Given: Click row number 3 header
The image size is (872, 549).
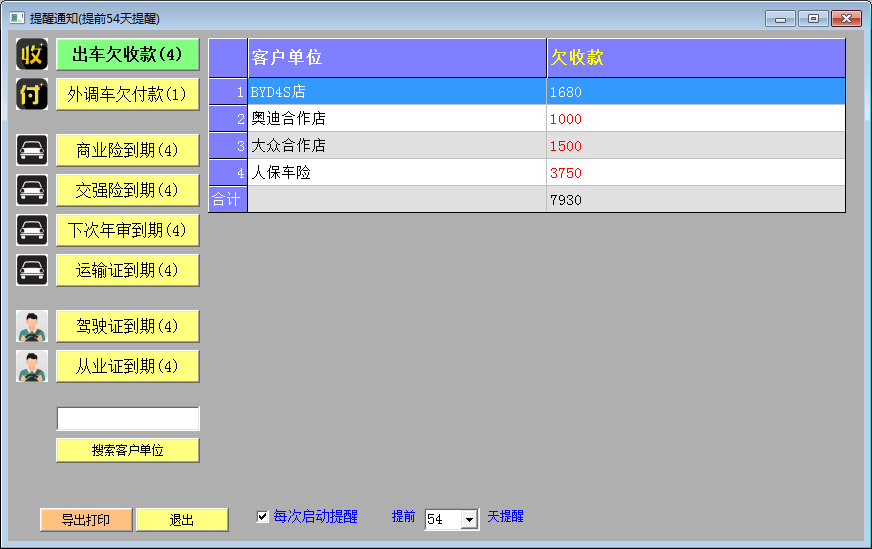Looking at the screenshot, I should 227,146.
